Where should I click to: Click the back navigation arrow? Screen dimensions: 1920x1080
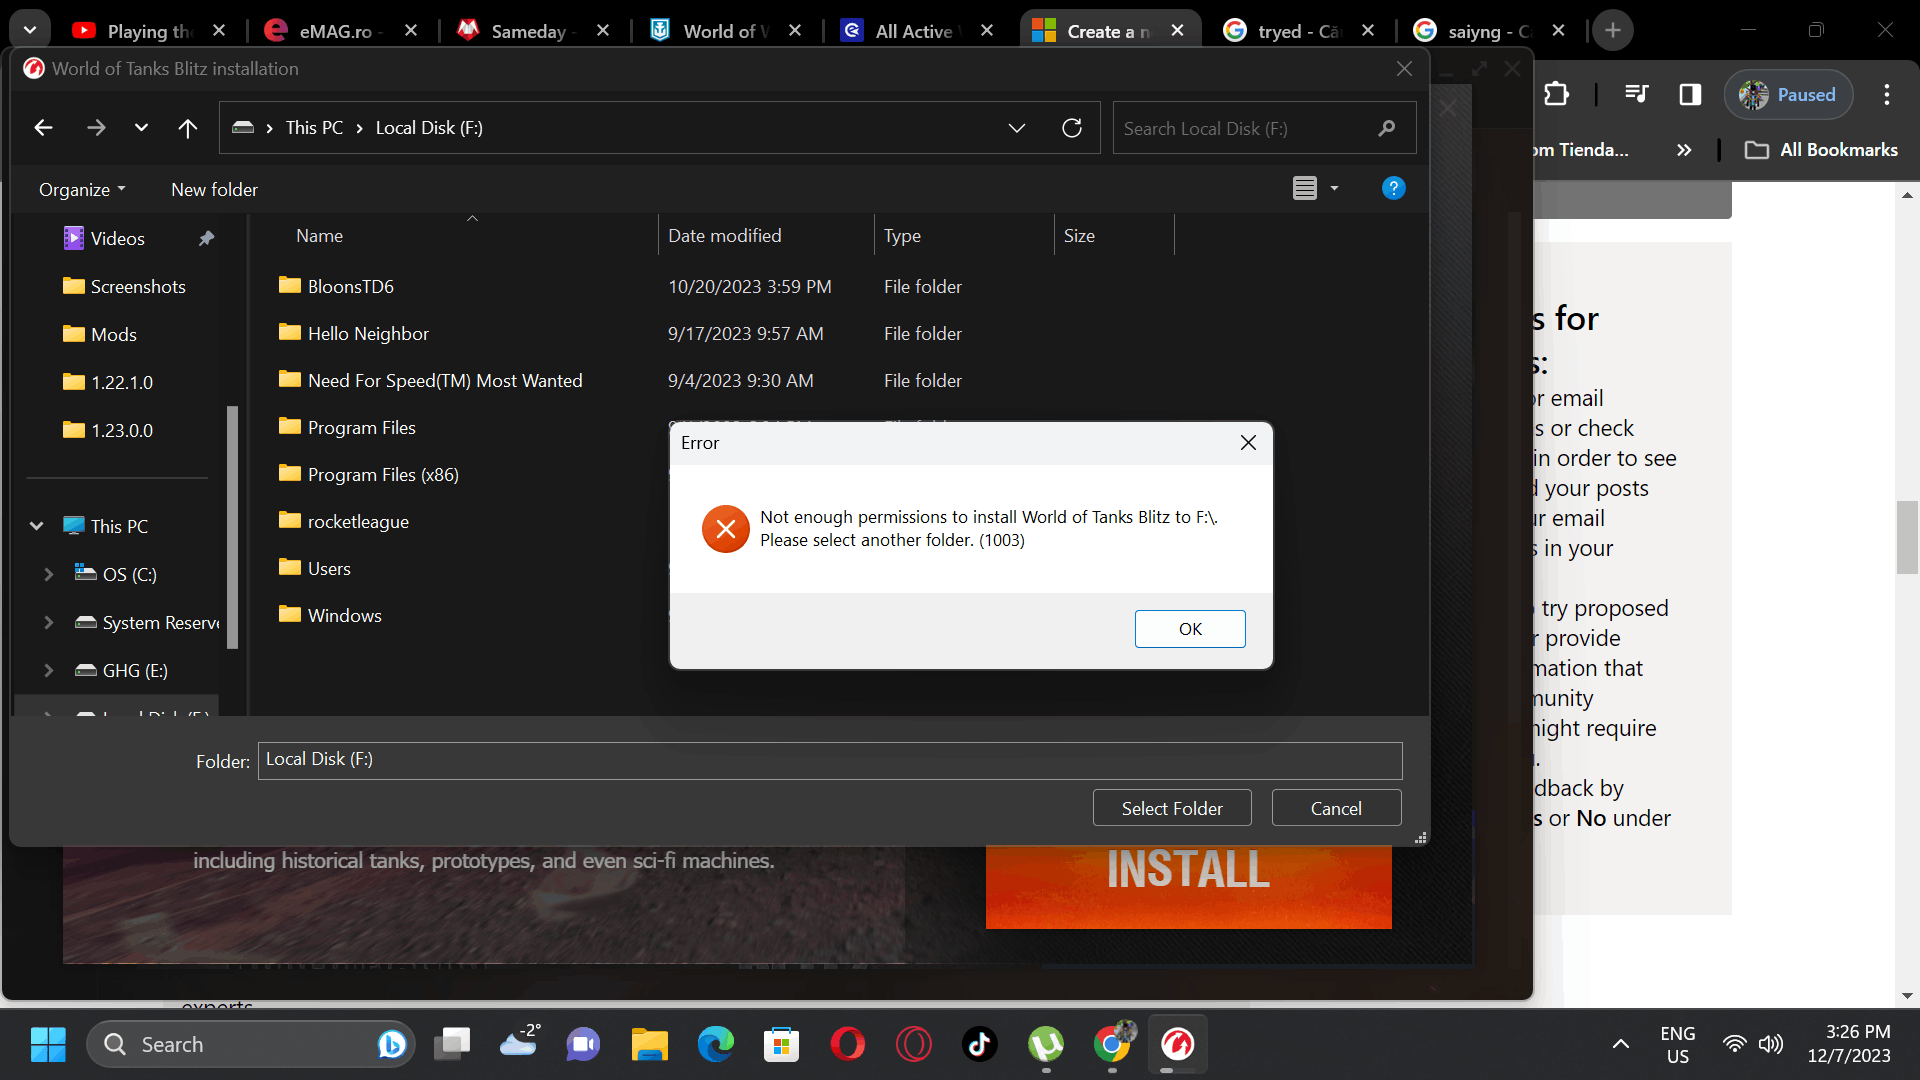click(43, 128)
